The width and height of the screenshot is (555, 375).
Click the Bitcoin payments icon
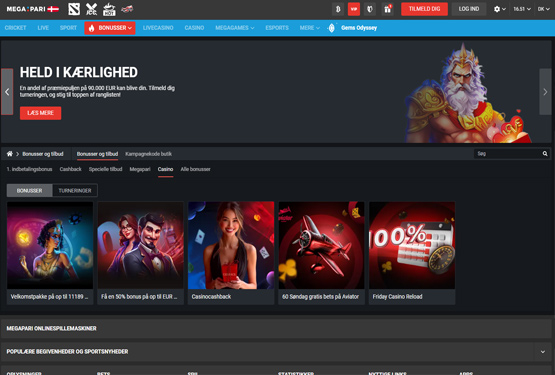[338, 9]
